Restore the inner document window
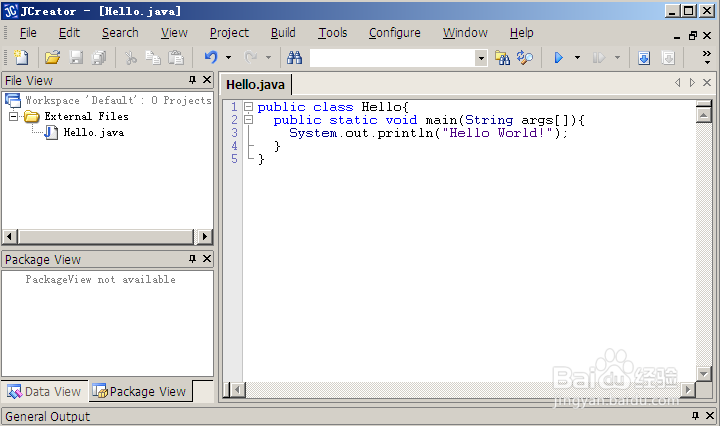Image resolution: width=720 pixels, height=426 pixels. click(693, 35)
